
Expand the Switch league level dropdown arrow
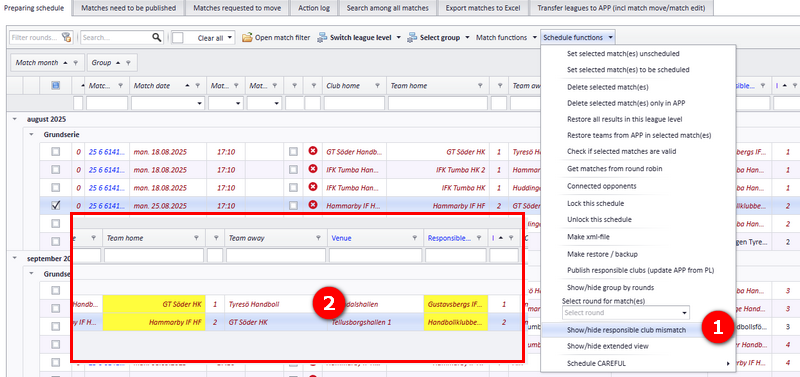pos(398,38)
